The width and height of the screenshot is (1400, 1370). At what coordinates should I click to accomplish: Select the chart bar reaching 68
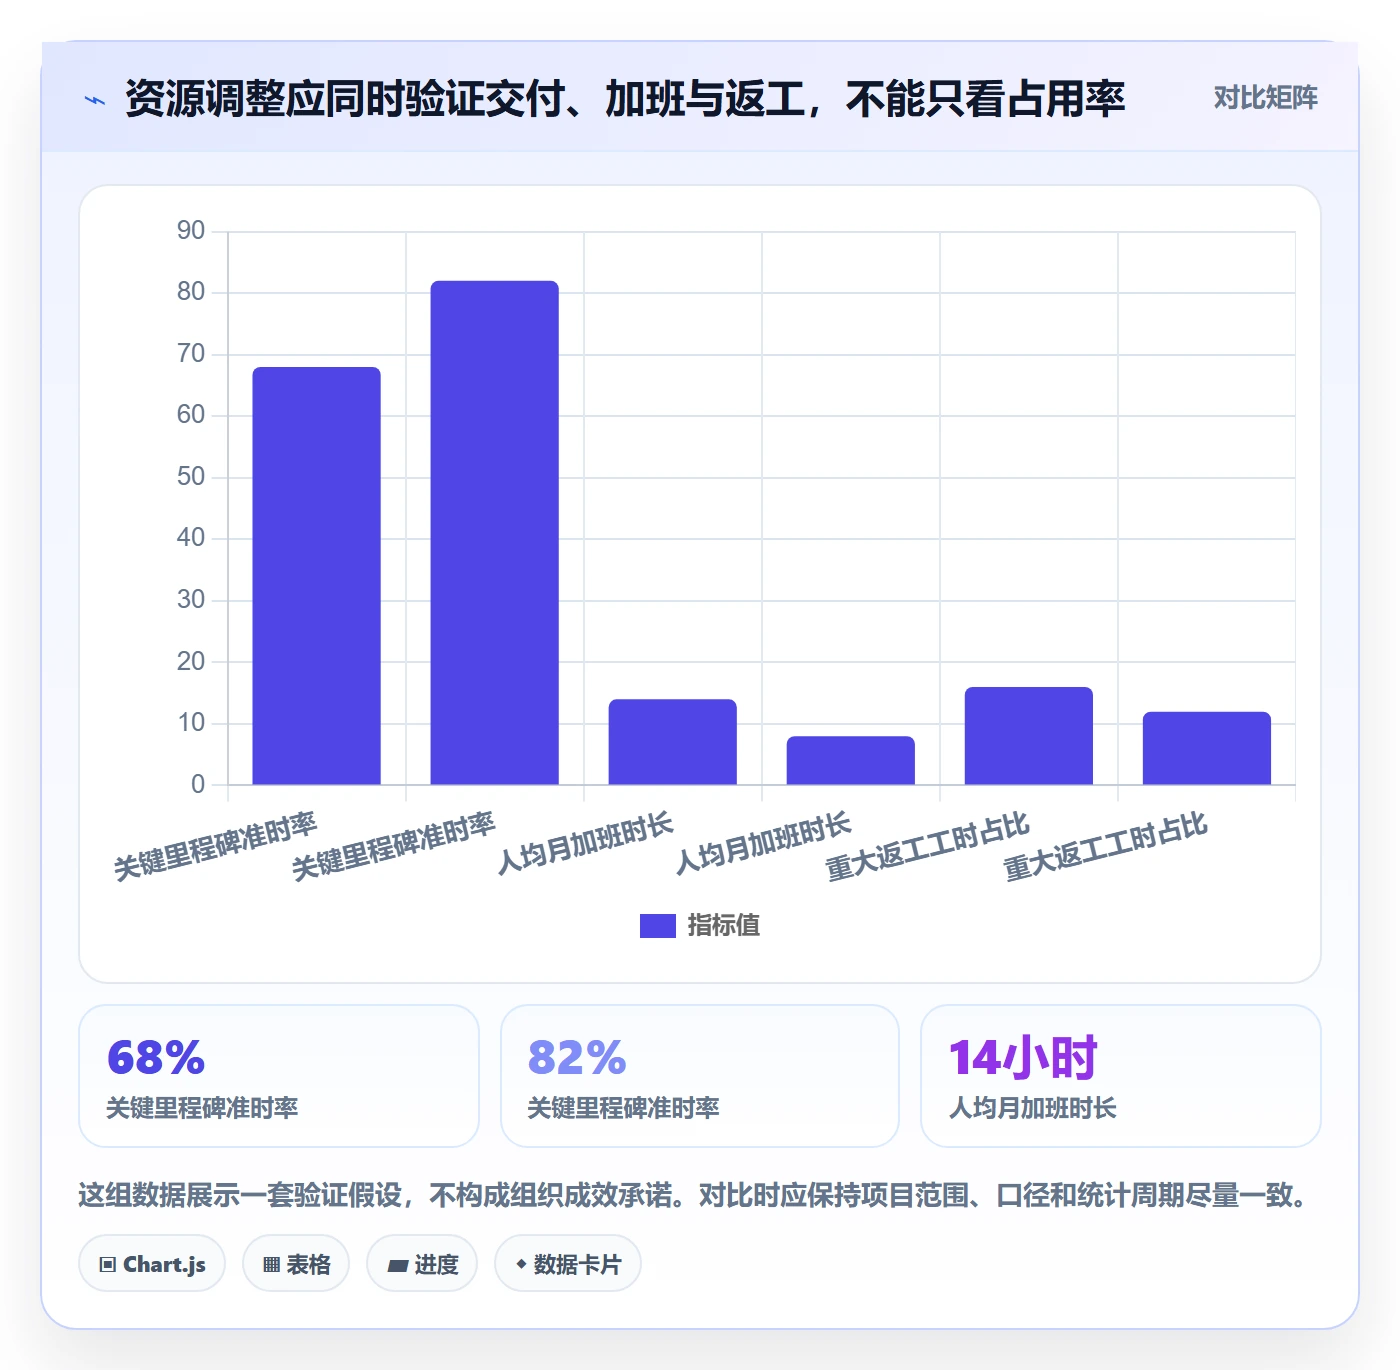pyautogui.click(x=316, y=576)
